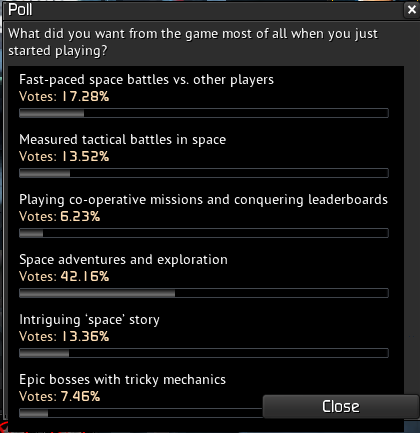Click the Fast-paced space battles progress bar
420x433 pixels.
tap(204, 113)
